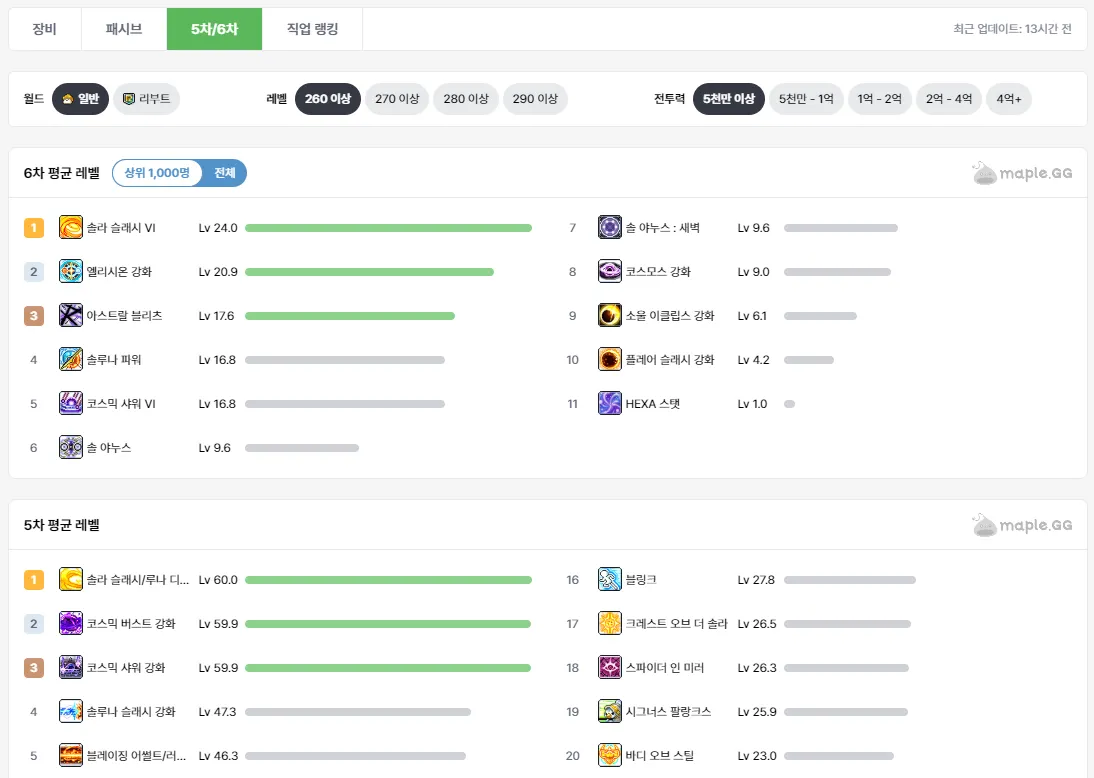Click the 코스믹 버스트 강화 skill name
Image resolution: width=1094 pixels, height=778 pixels.
[130, 623]
